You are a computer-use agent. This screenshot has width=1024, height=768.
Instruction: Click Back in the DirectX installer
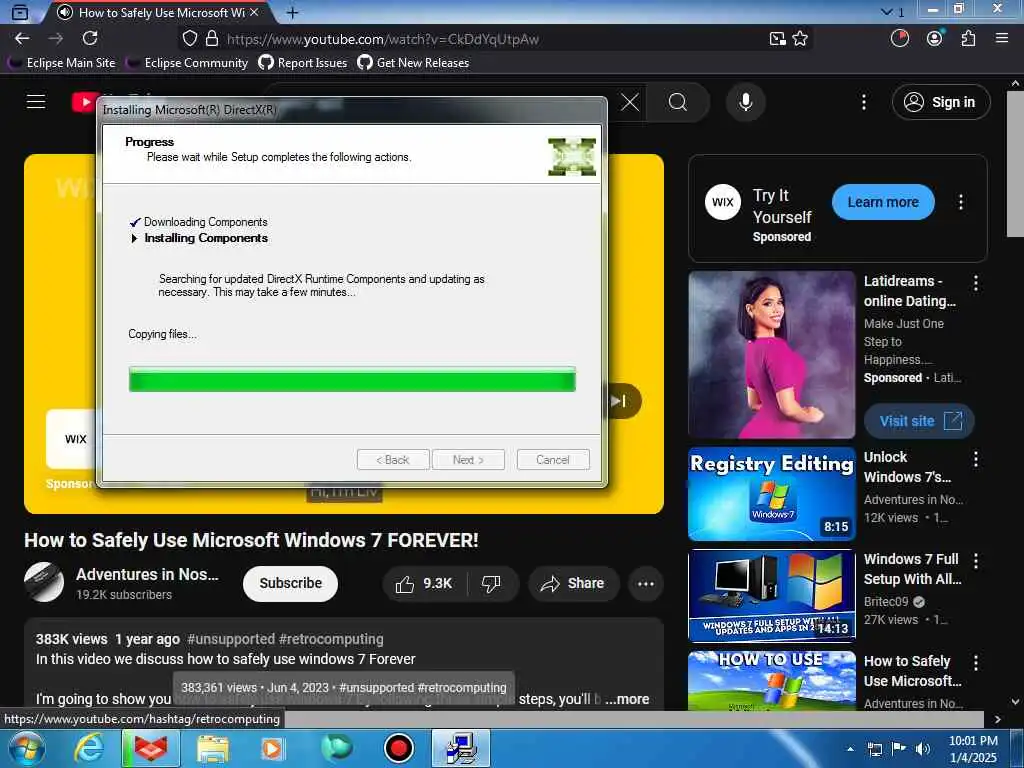point(393,460)
